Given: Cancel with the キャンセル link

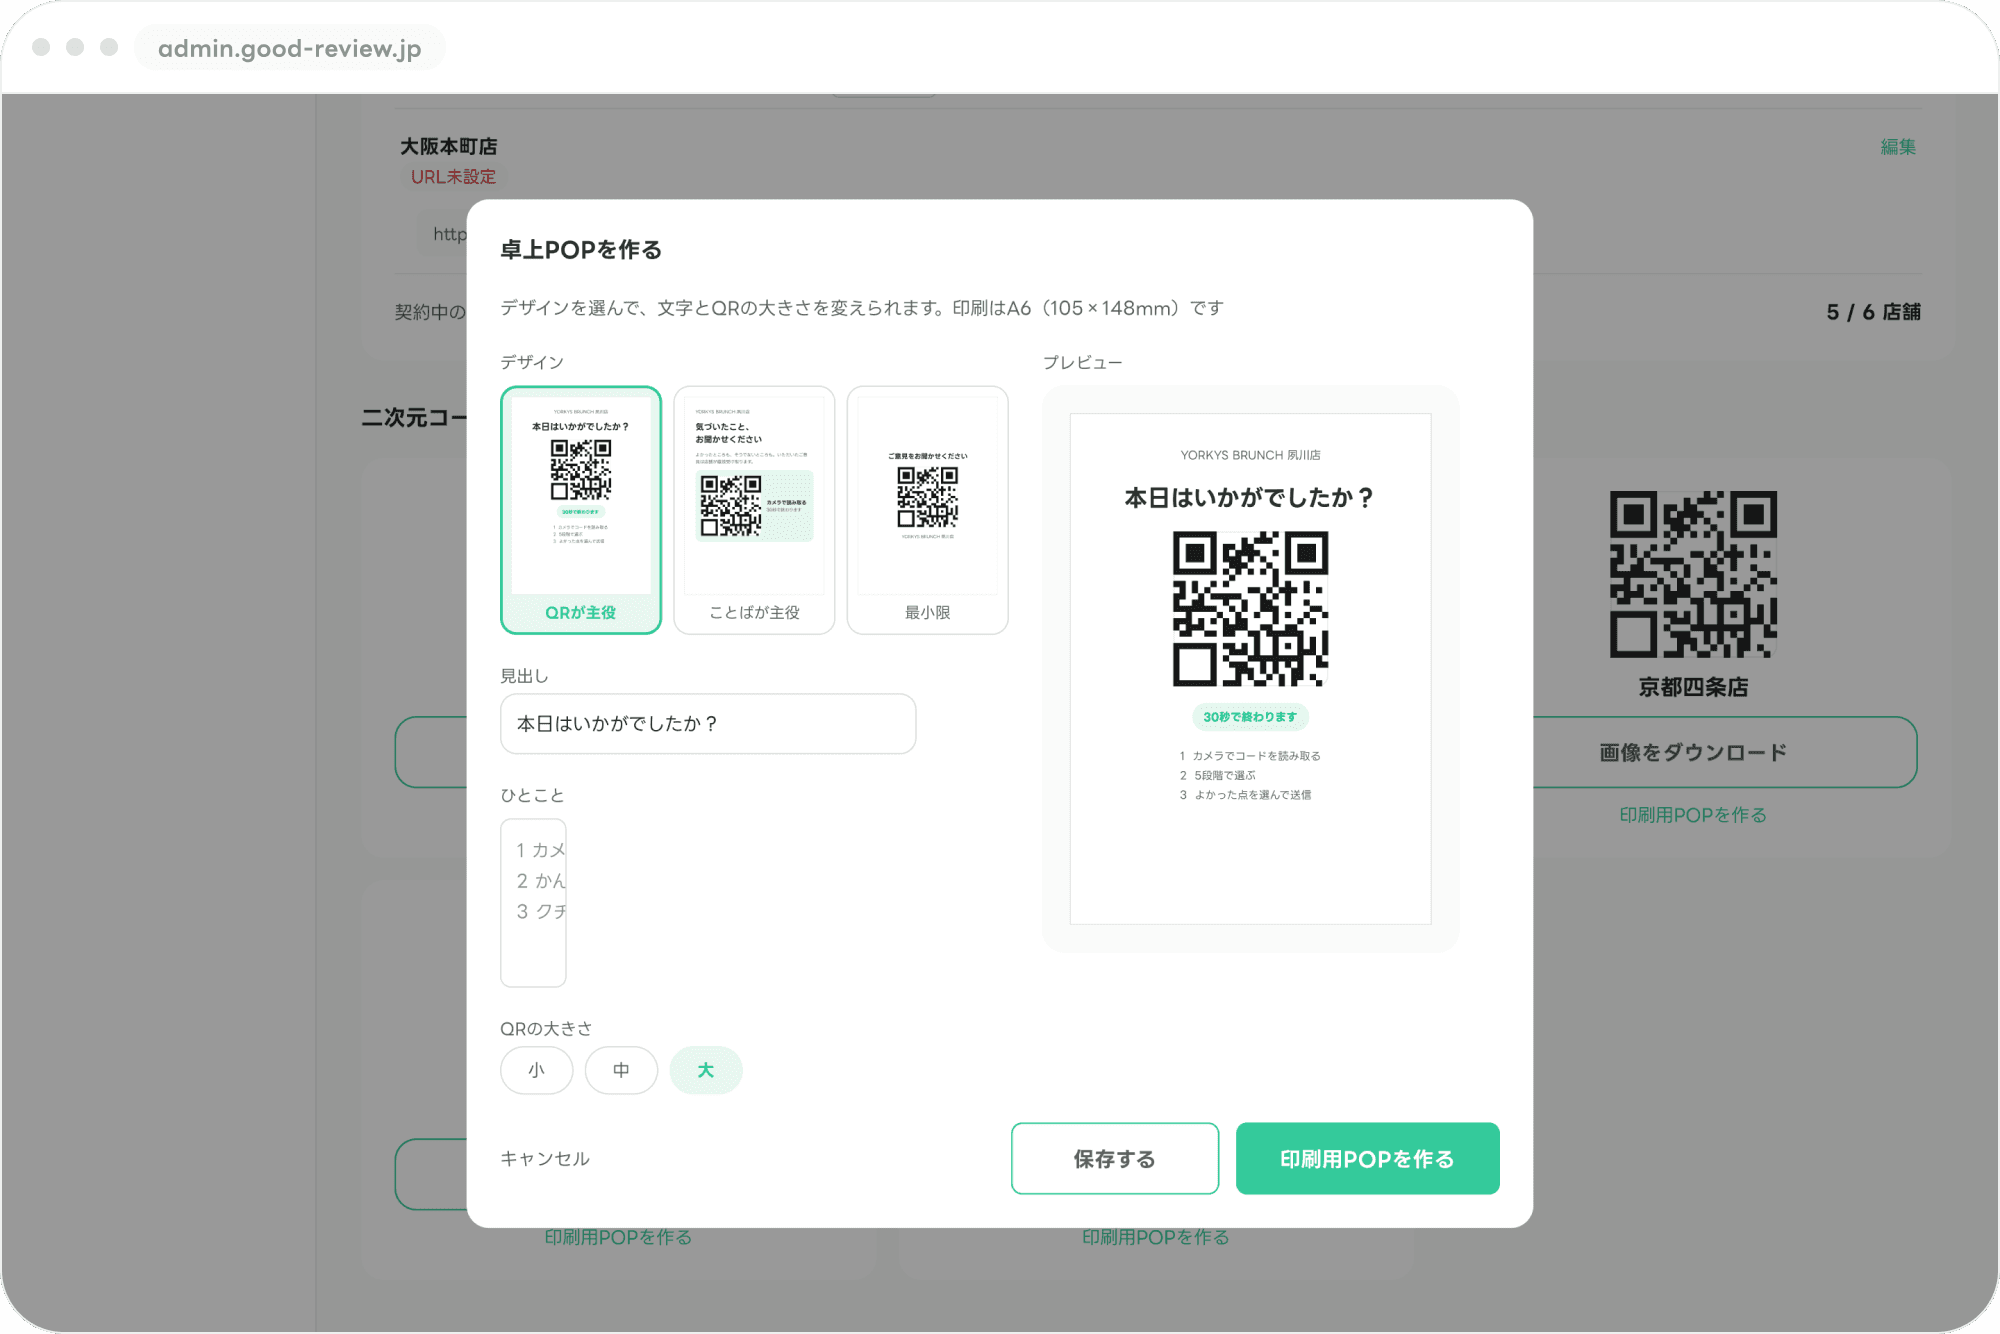Looking at the screenshot, I should [545, 1159].
